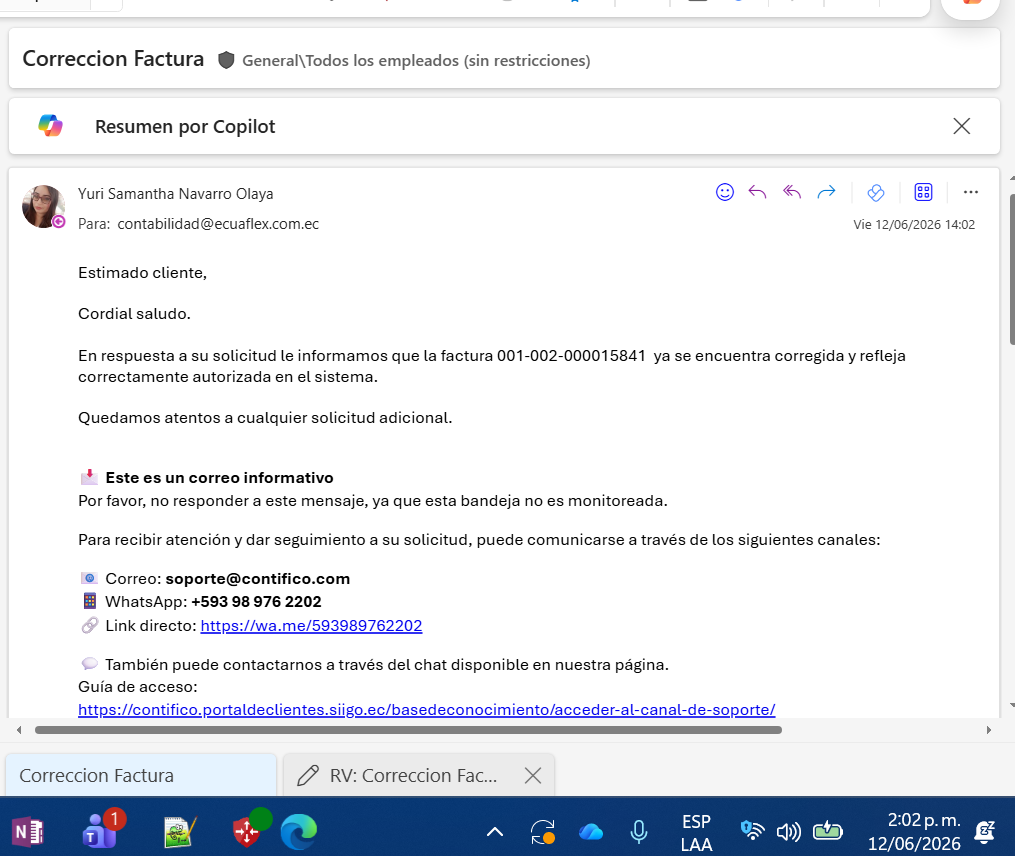
Task: Click the sync status tray icon
Action: coord(542,832)
